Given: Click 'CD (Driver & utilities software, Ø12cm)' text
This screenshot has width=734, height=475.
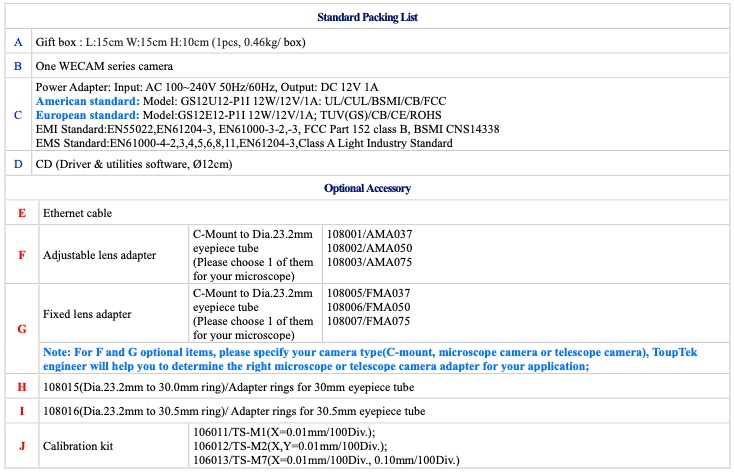Looking at the screenshot, I should pyautogui.click(x=134, y=164).
